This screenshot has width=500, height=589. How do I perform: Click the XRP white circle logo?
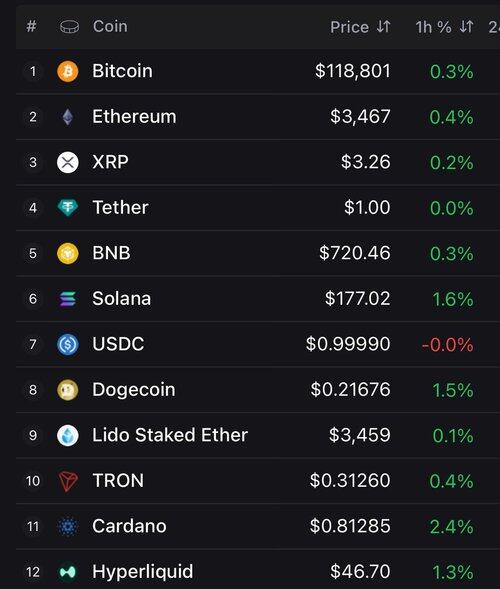(x=68, y=162)
